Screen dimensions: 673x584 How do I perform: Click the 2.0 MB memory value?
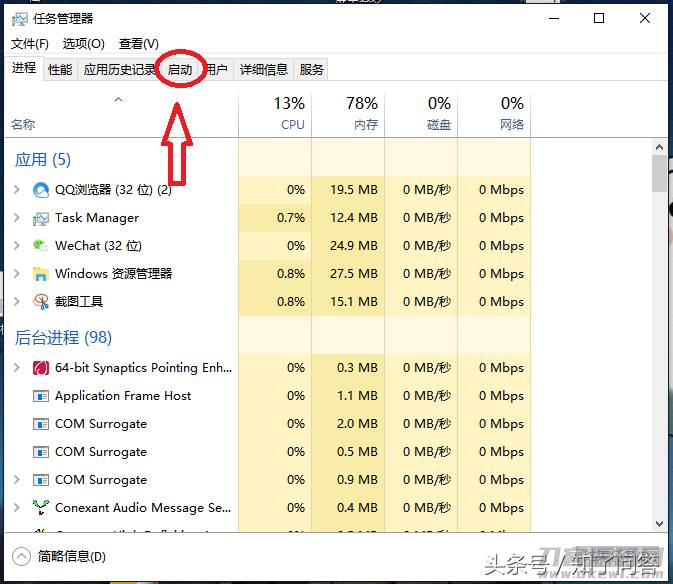357,424
